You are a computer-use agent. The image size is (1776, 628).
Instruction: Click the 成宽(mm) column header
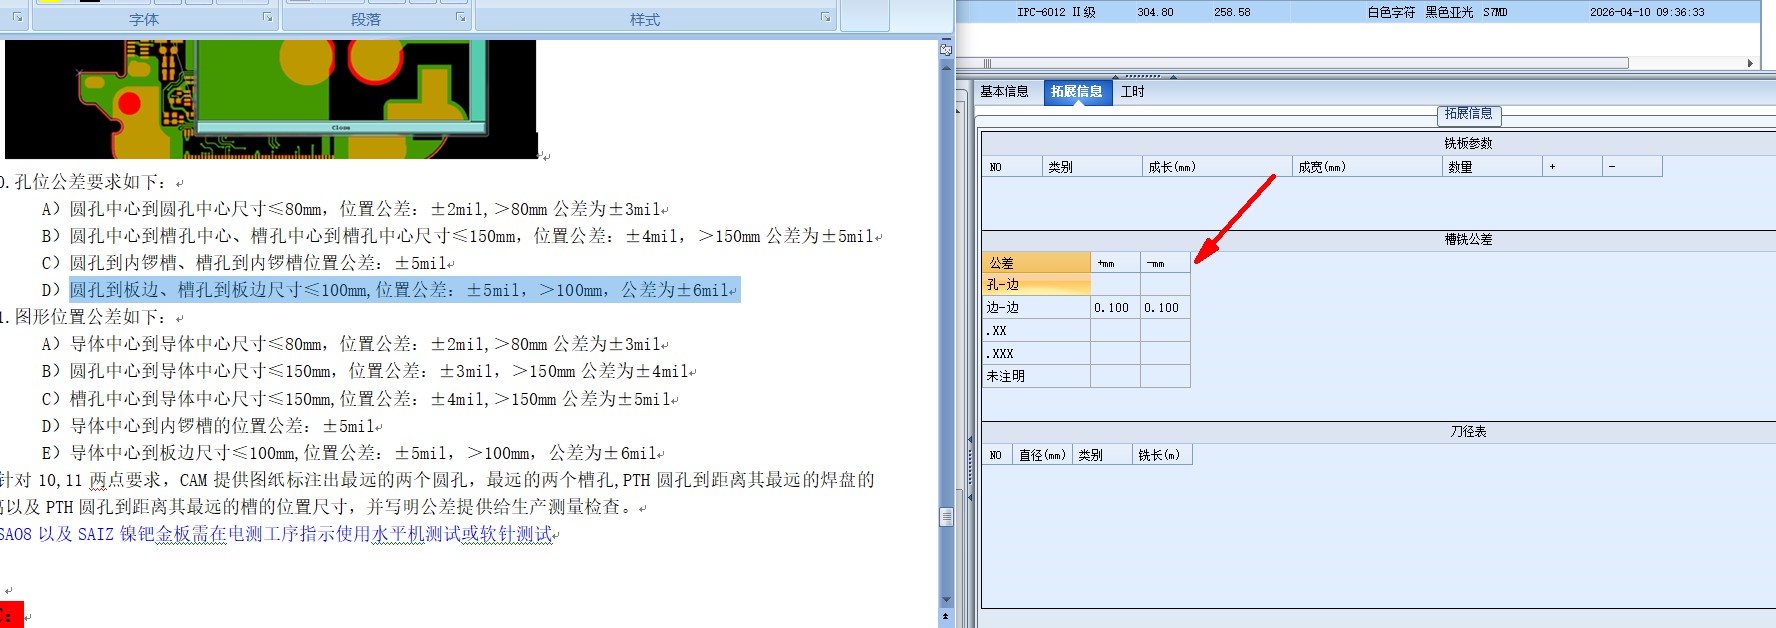(1367, 167)
